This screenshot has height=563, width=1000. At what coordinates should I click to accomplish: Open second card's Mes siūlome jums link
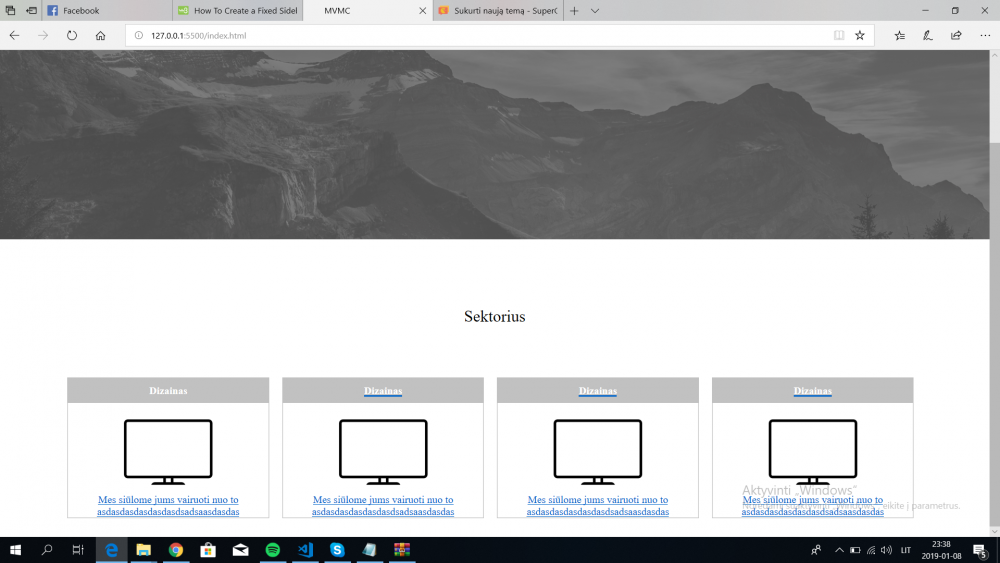tap(383, 506)
